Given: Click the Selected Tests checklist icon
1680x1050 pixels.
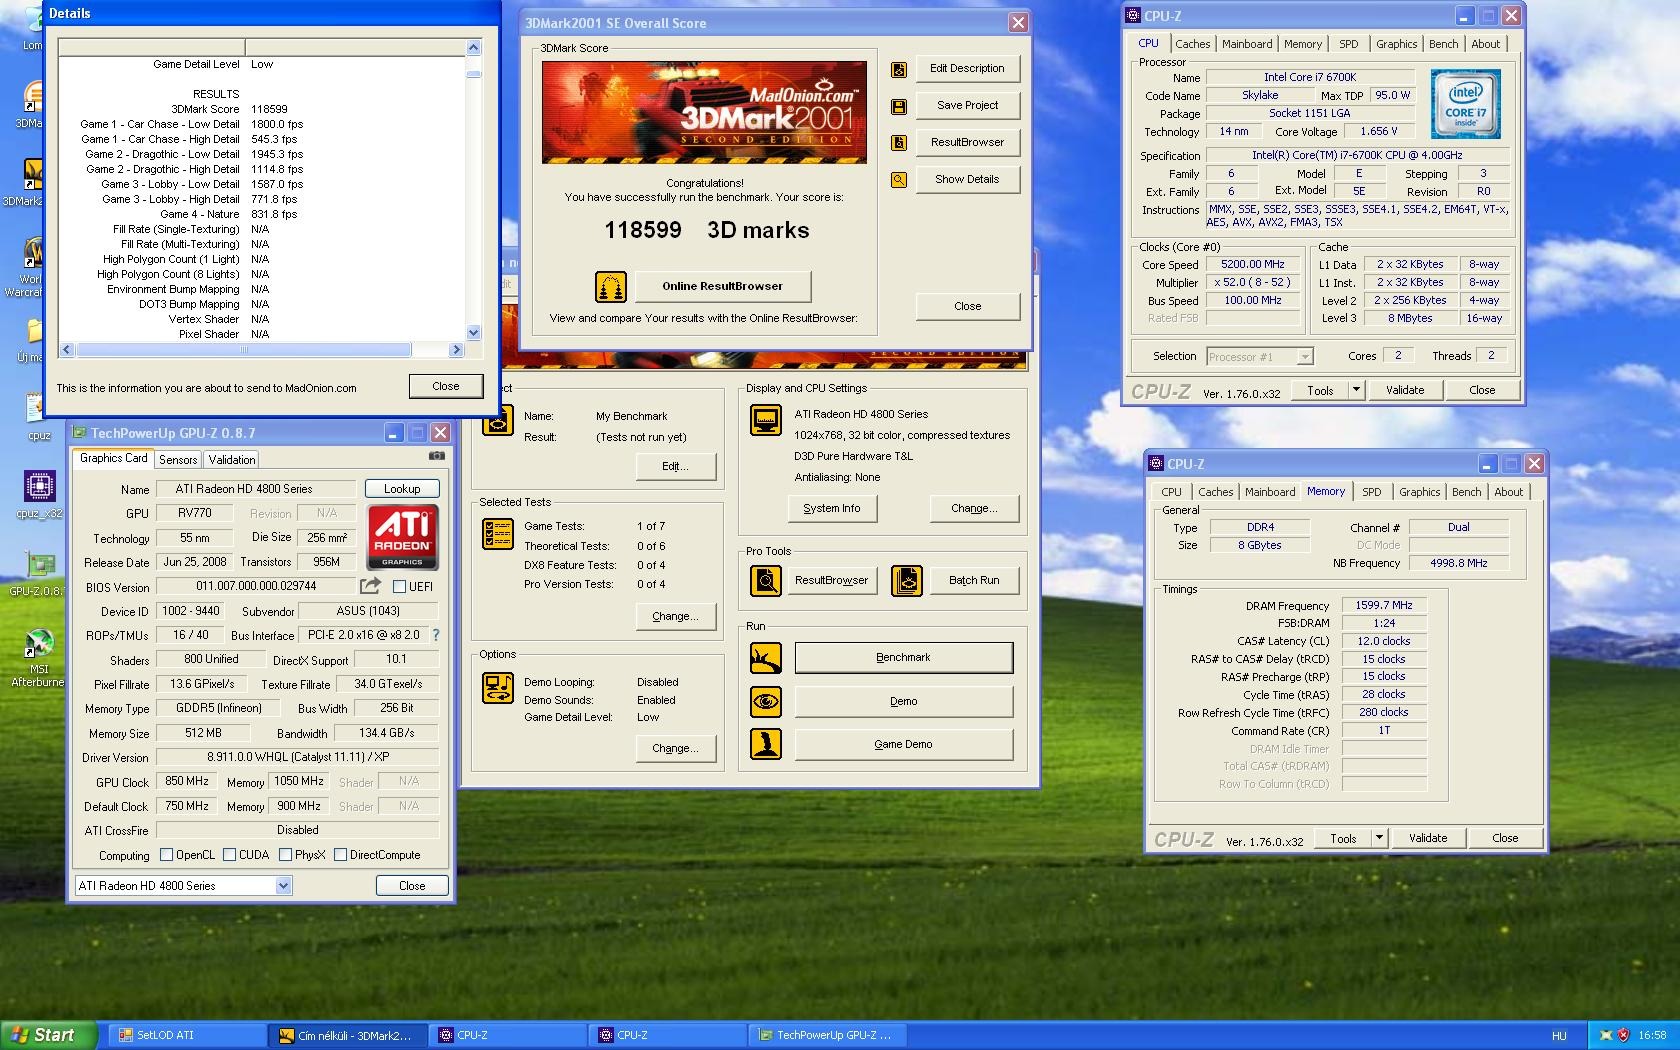Looking at the screenshot, I should click(x=498, y=534).
